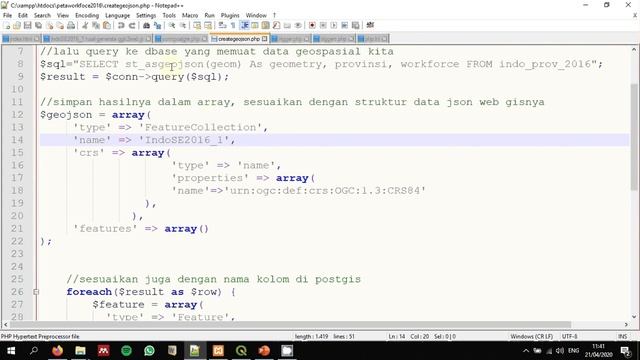
Task: Click the New file toolbar icon
Action: [7, 25]
